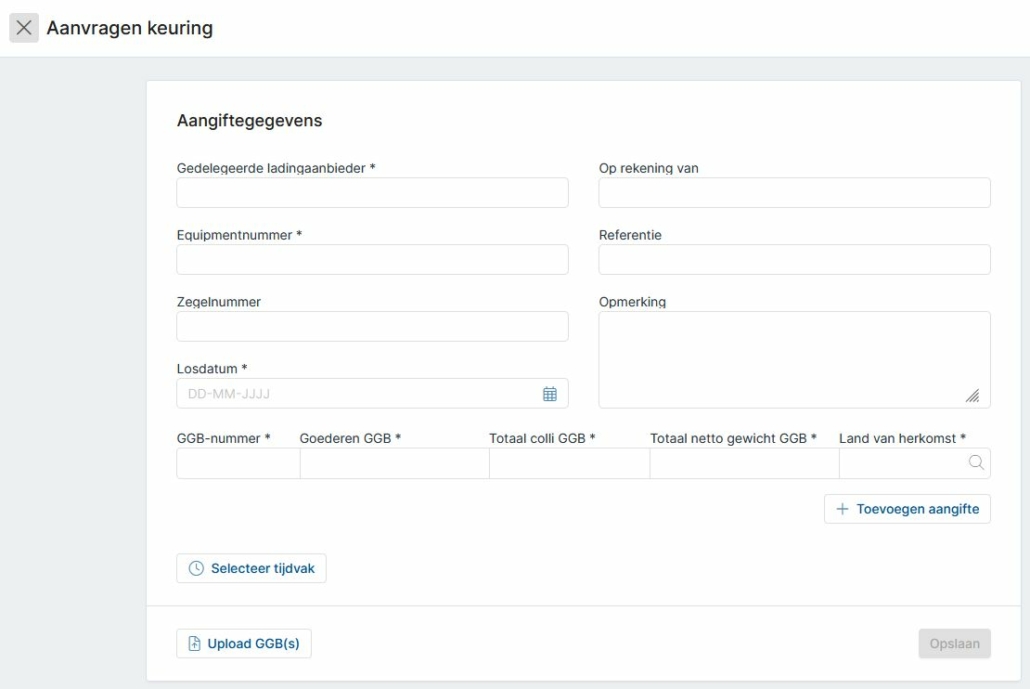
Task: Focus the Gedelegeerde ladingaanbieder input field
Action: tap(372, 192)
